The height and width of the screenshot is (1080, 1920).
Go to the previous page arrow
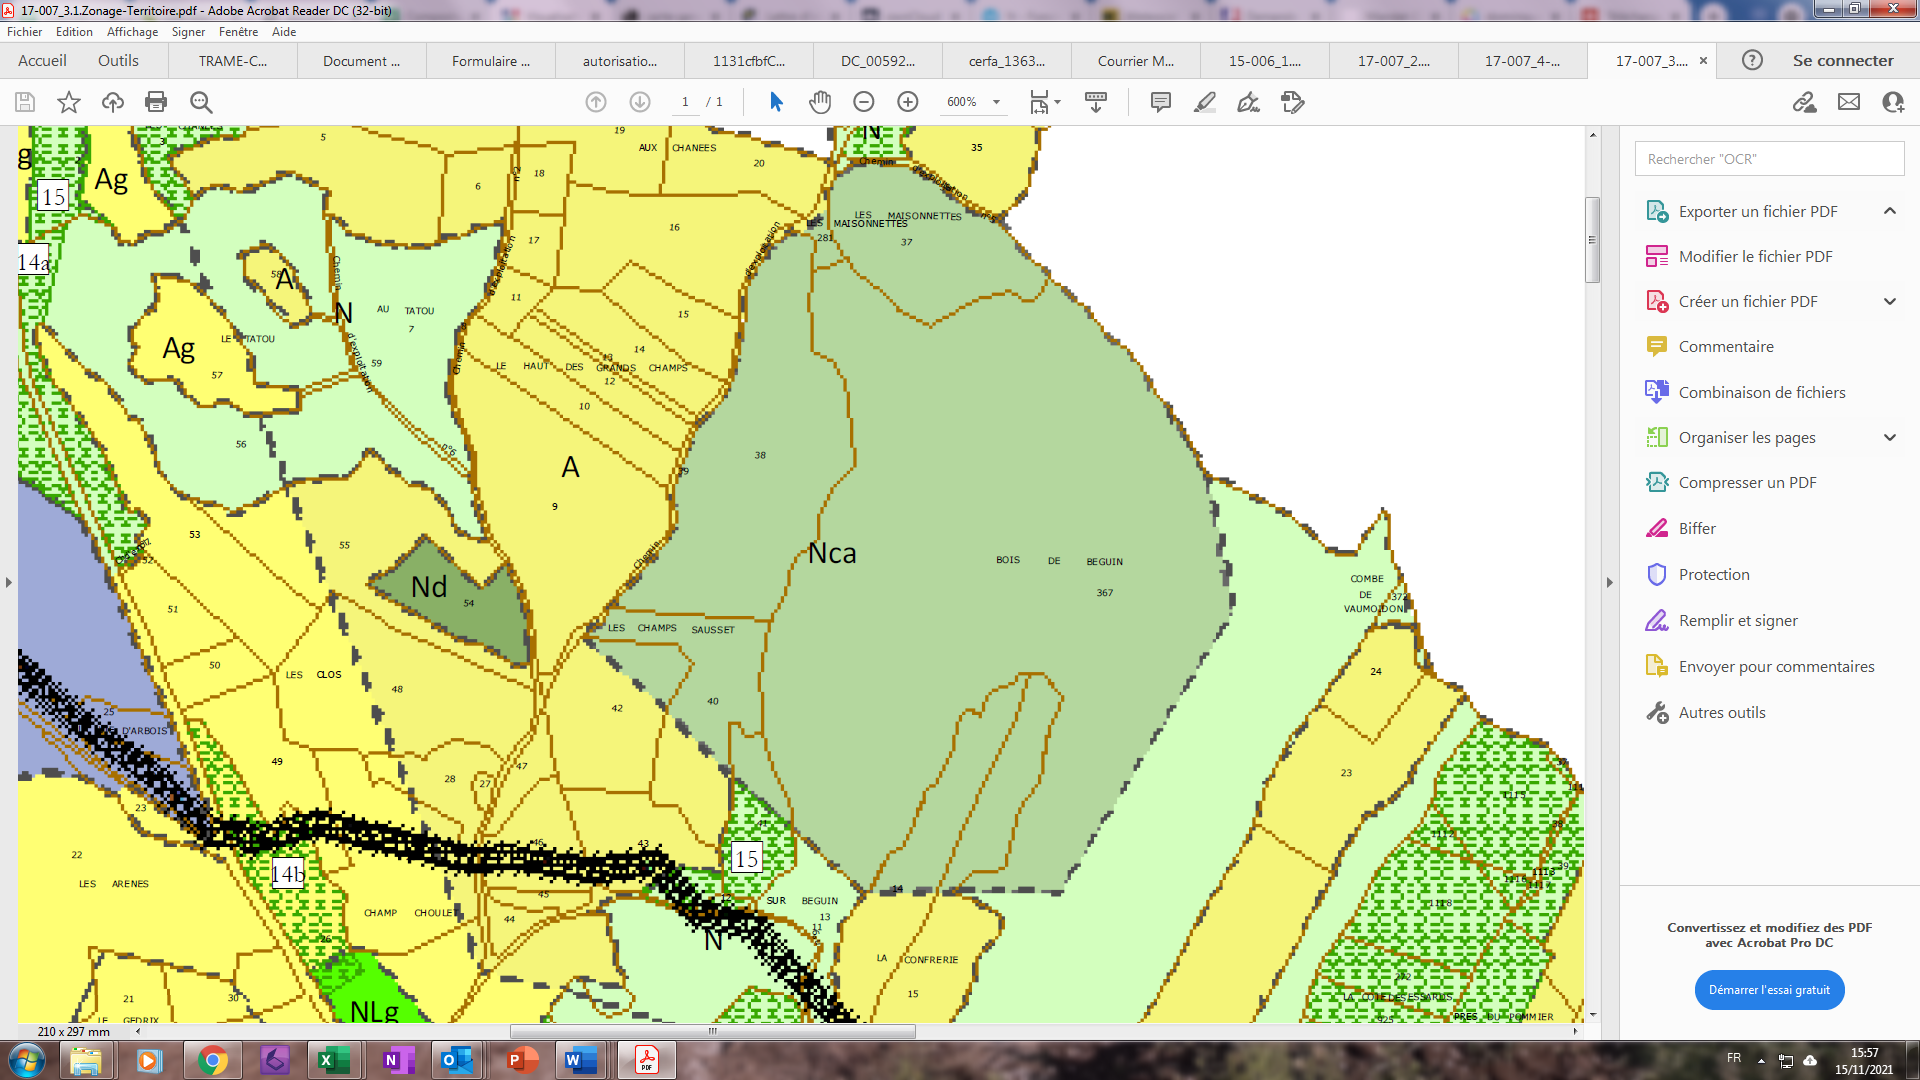[596, 102]
